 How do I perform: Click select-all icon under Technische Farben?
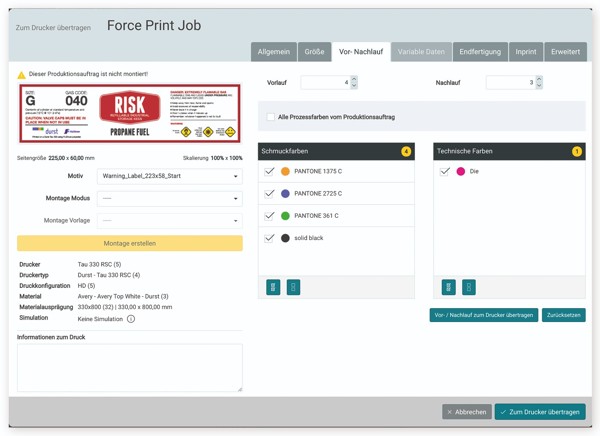tap(448, 287)
